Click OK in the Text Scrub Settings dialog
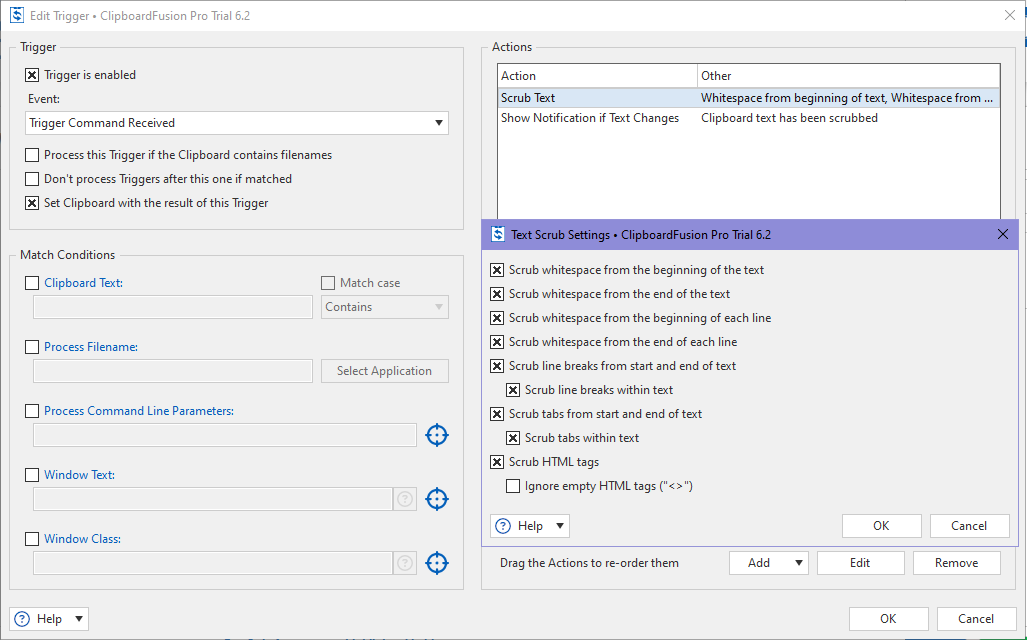Image resolution: width=1027 pixels, height=640 pixels. (881, 526)
